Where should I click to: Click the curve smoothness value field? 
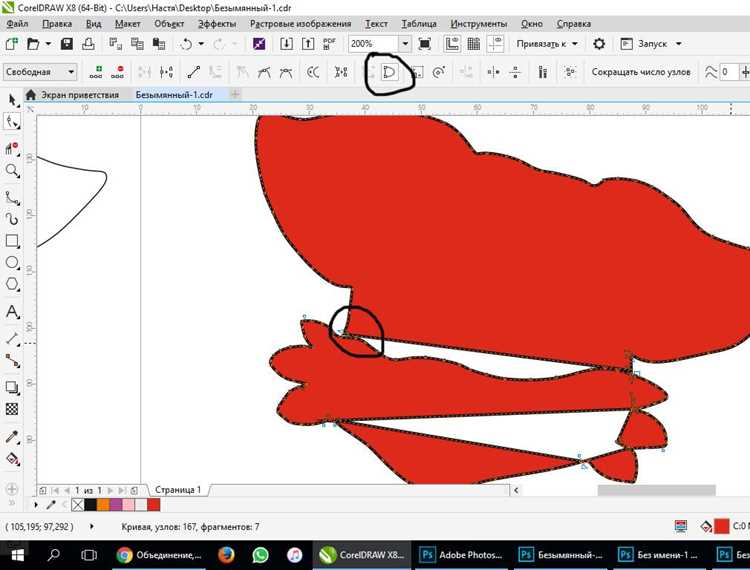pyautogui.click(x=728, y=72)
